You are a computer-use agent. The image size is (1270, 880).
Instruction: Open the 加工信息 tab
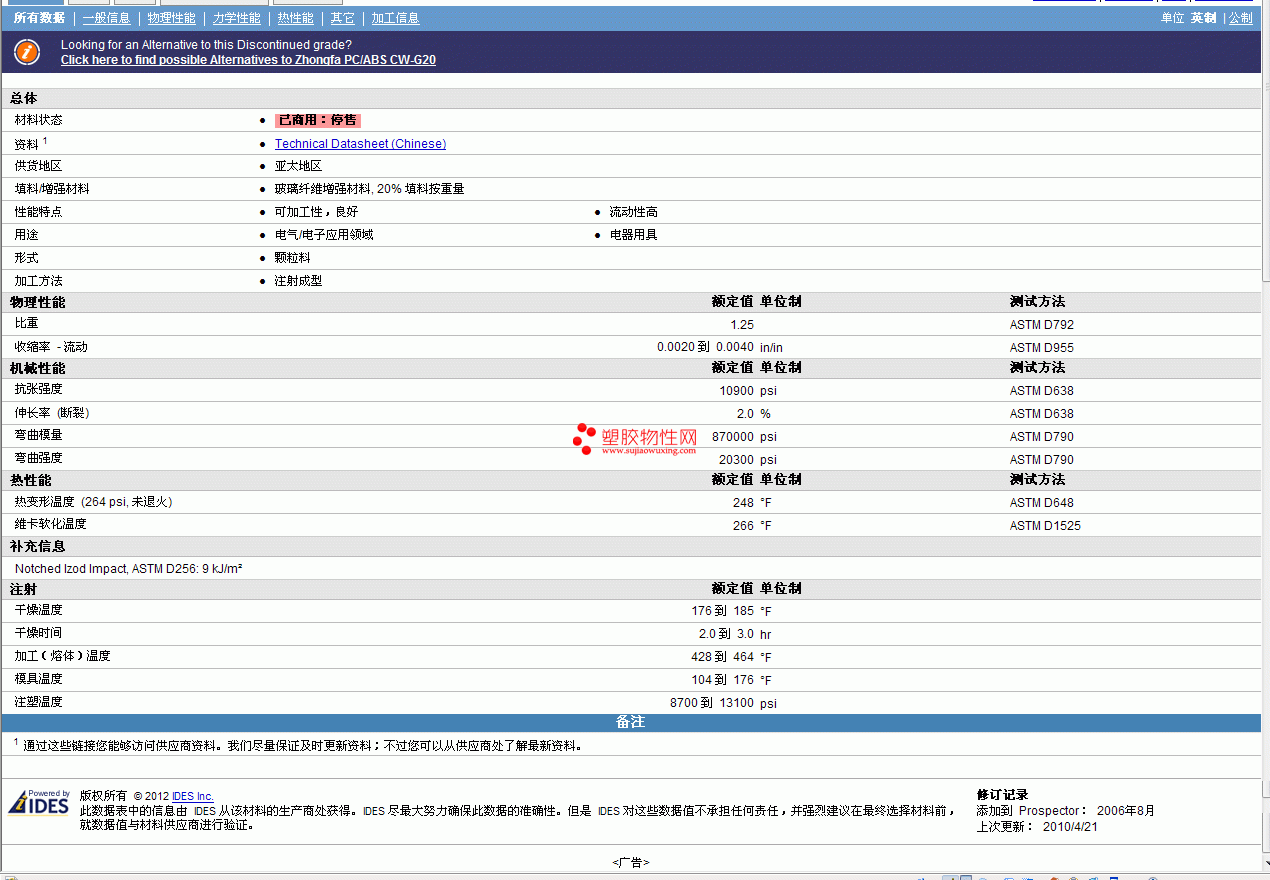395,18
